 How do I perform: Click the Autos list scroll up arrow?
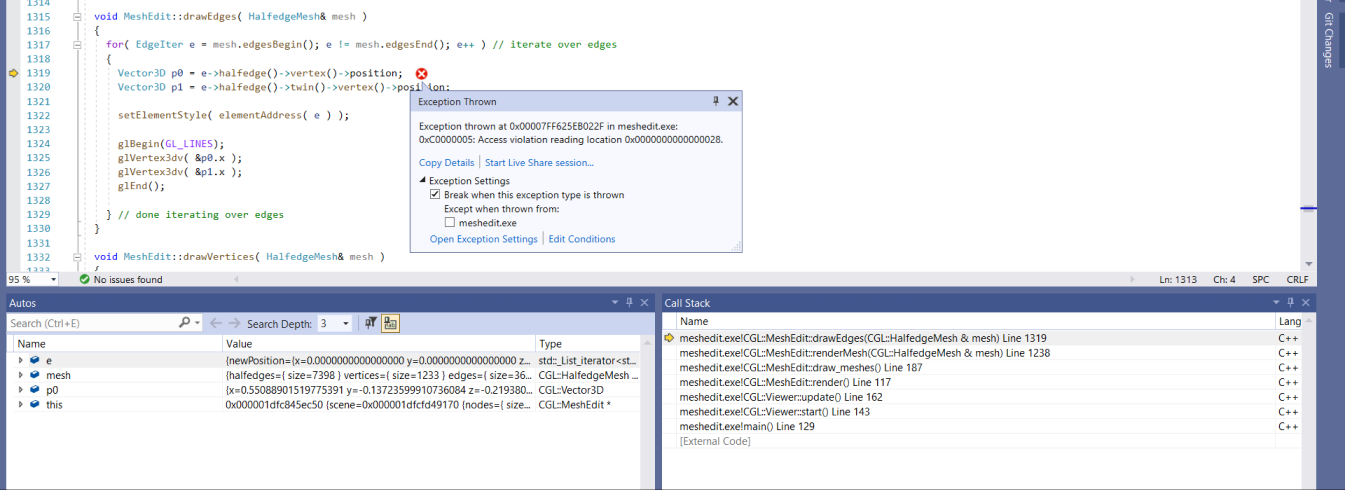(647, 343)
